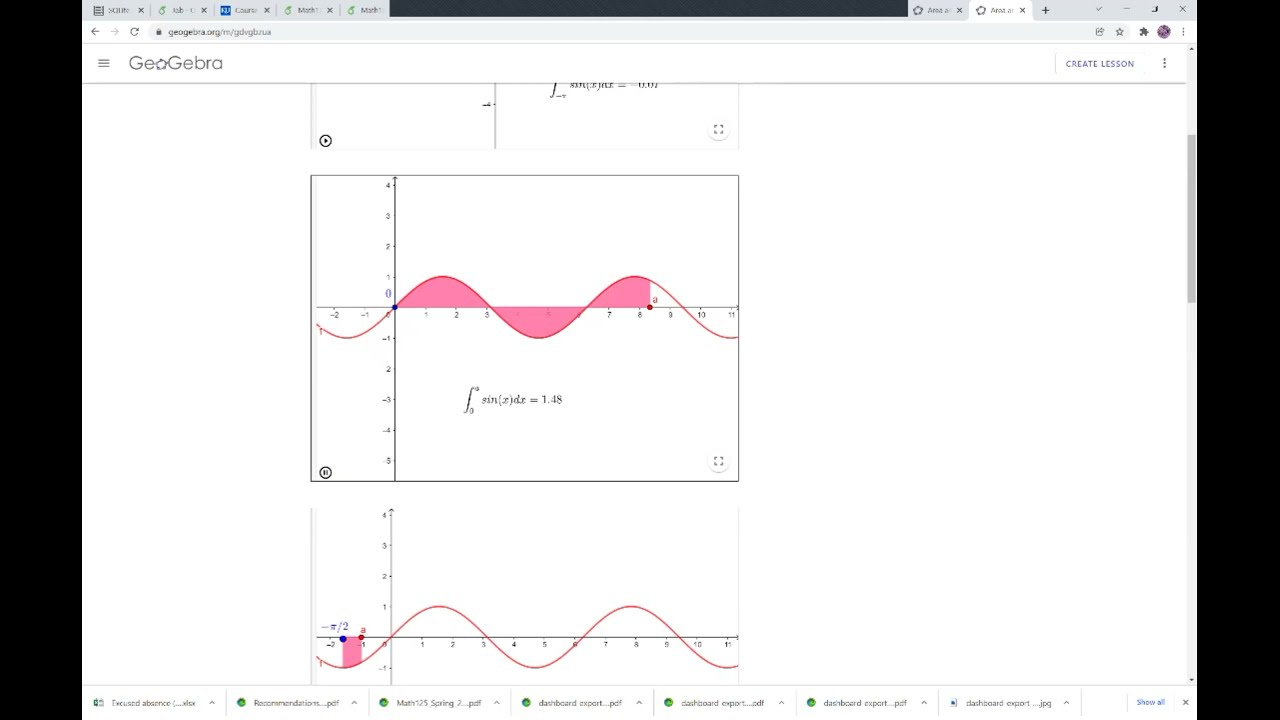Viewport: 1280px width, 720px height.
Task: View site info via the lock icon
Action: (159, 32)
